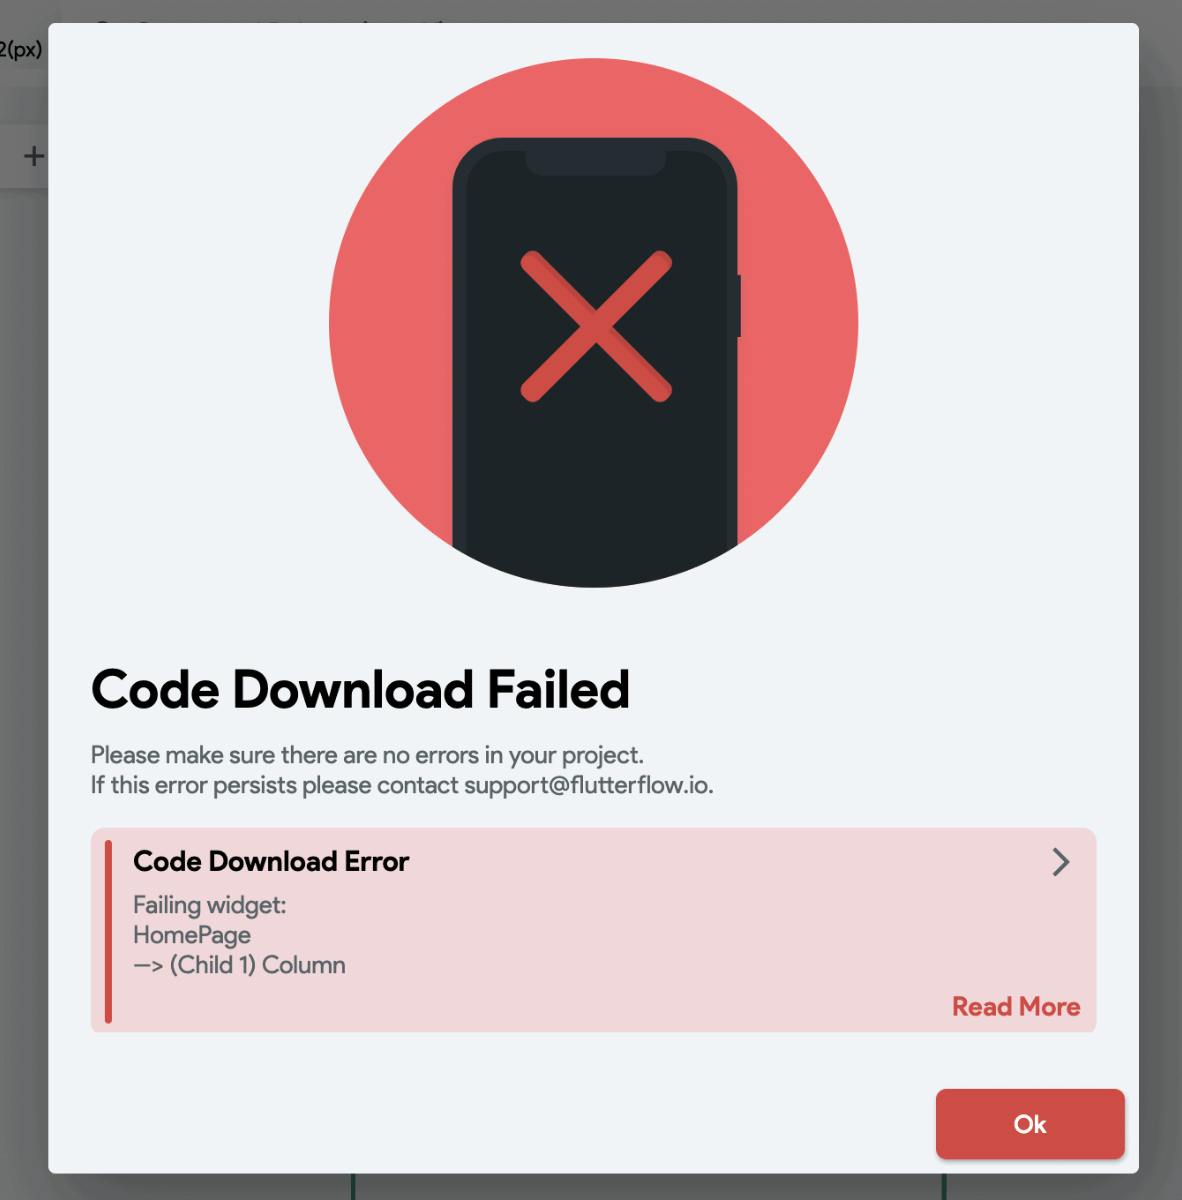Click the support@flutterflow.io email address
This screenshot has height=1200, width=1182.
[588, 785]
